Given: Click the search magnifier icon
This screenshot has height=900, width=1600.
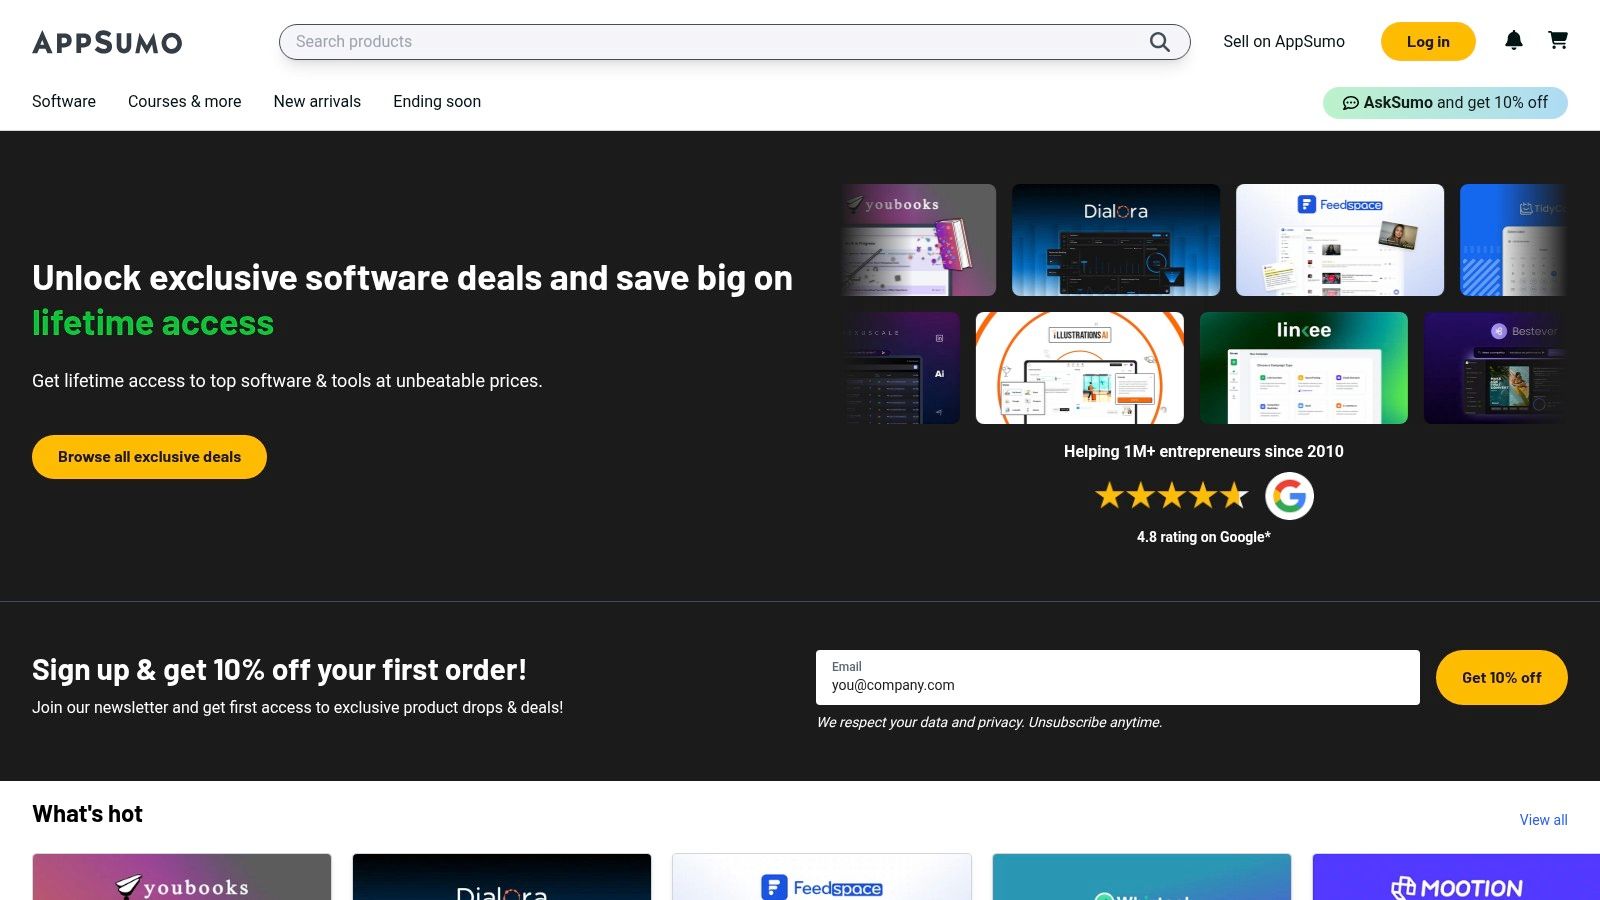Looking at the screenshot, I should point(1159,42).
